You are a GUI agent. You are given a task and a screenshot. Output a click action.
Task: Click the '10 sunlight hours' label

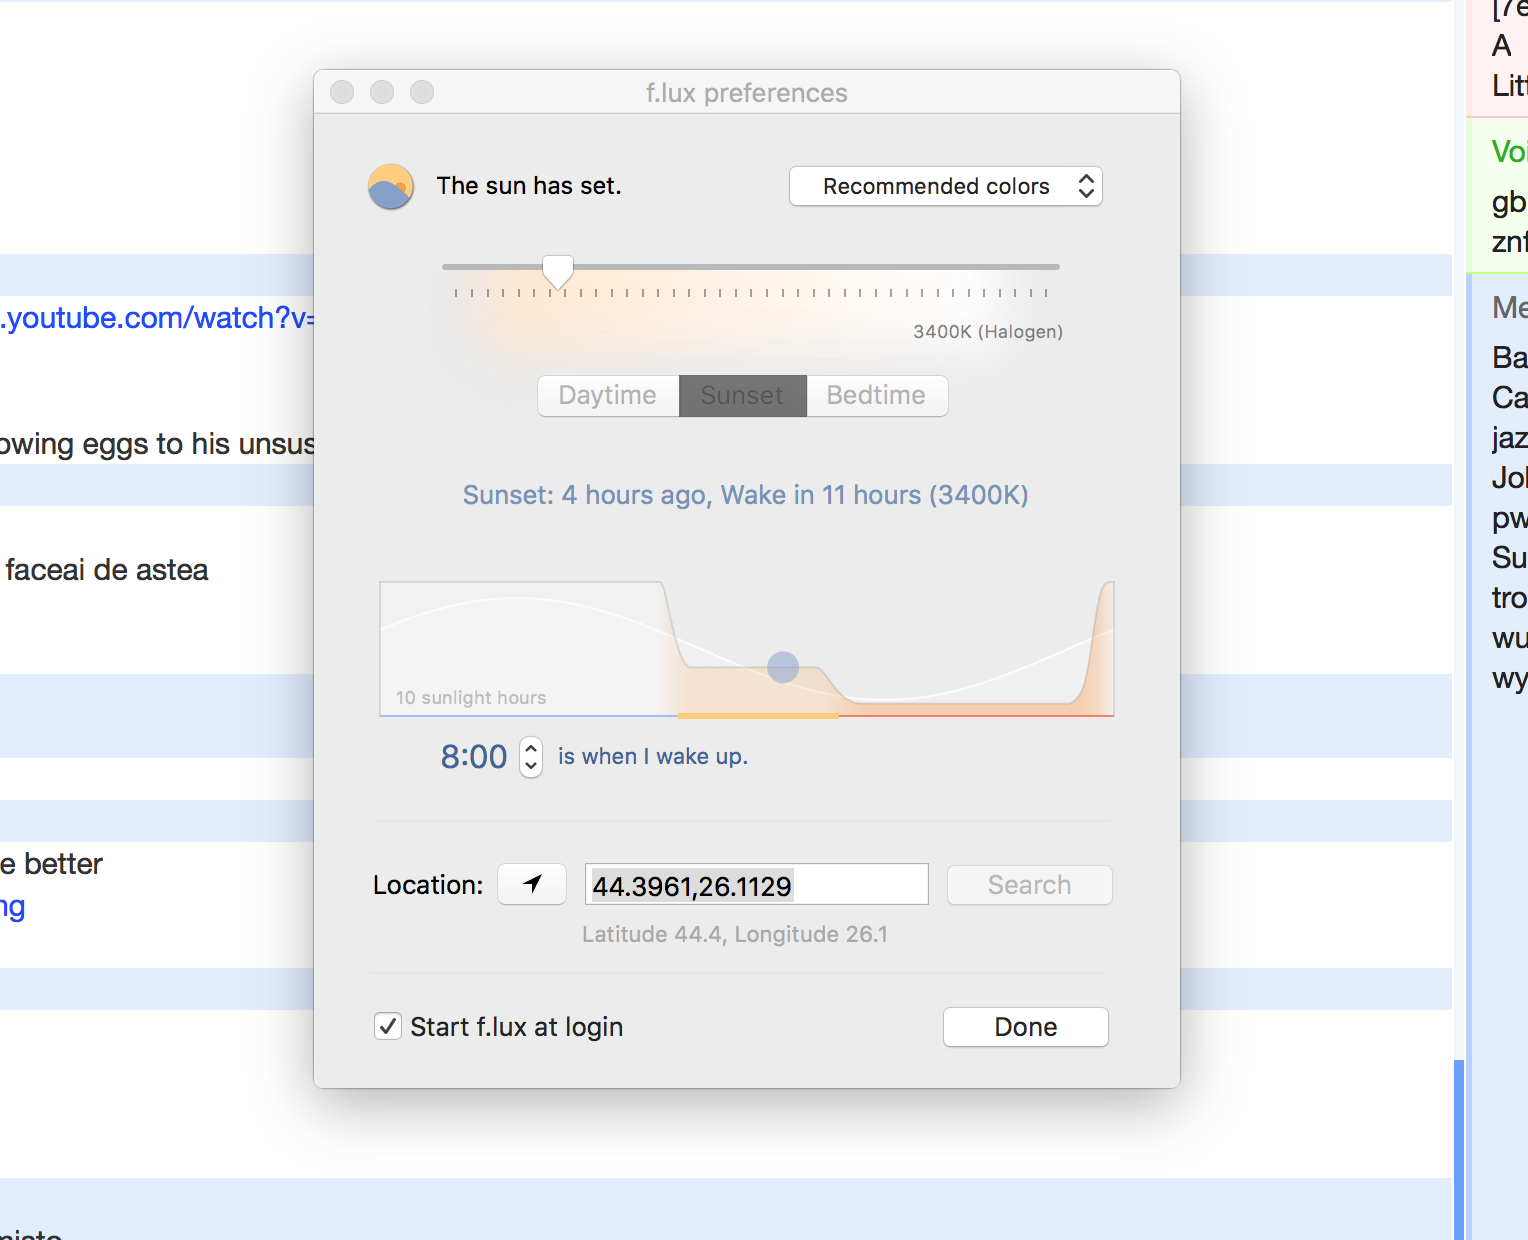pyautogui.click(x=471, y=698)
